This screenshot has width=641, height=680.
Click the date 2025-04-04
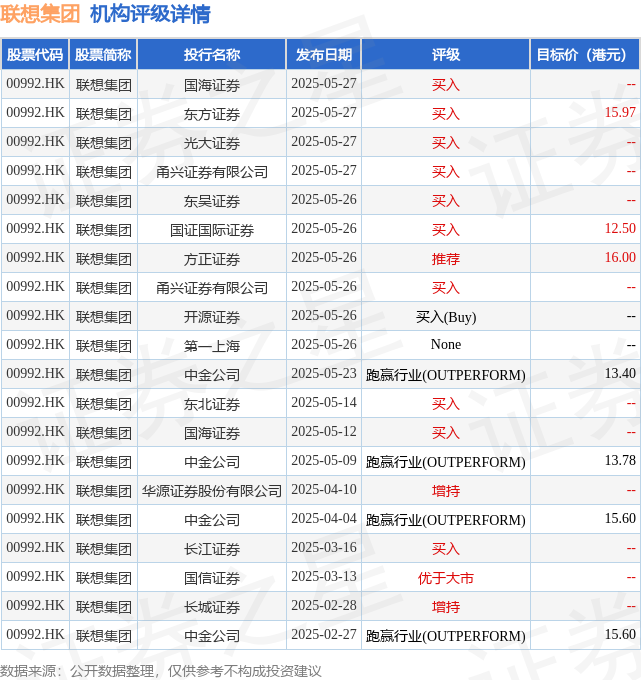[324, 518]
